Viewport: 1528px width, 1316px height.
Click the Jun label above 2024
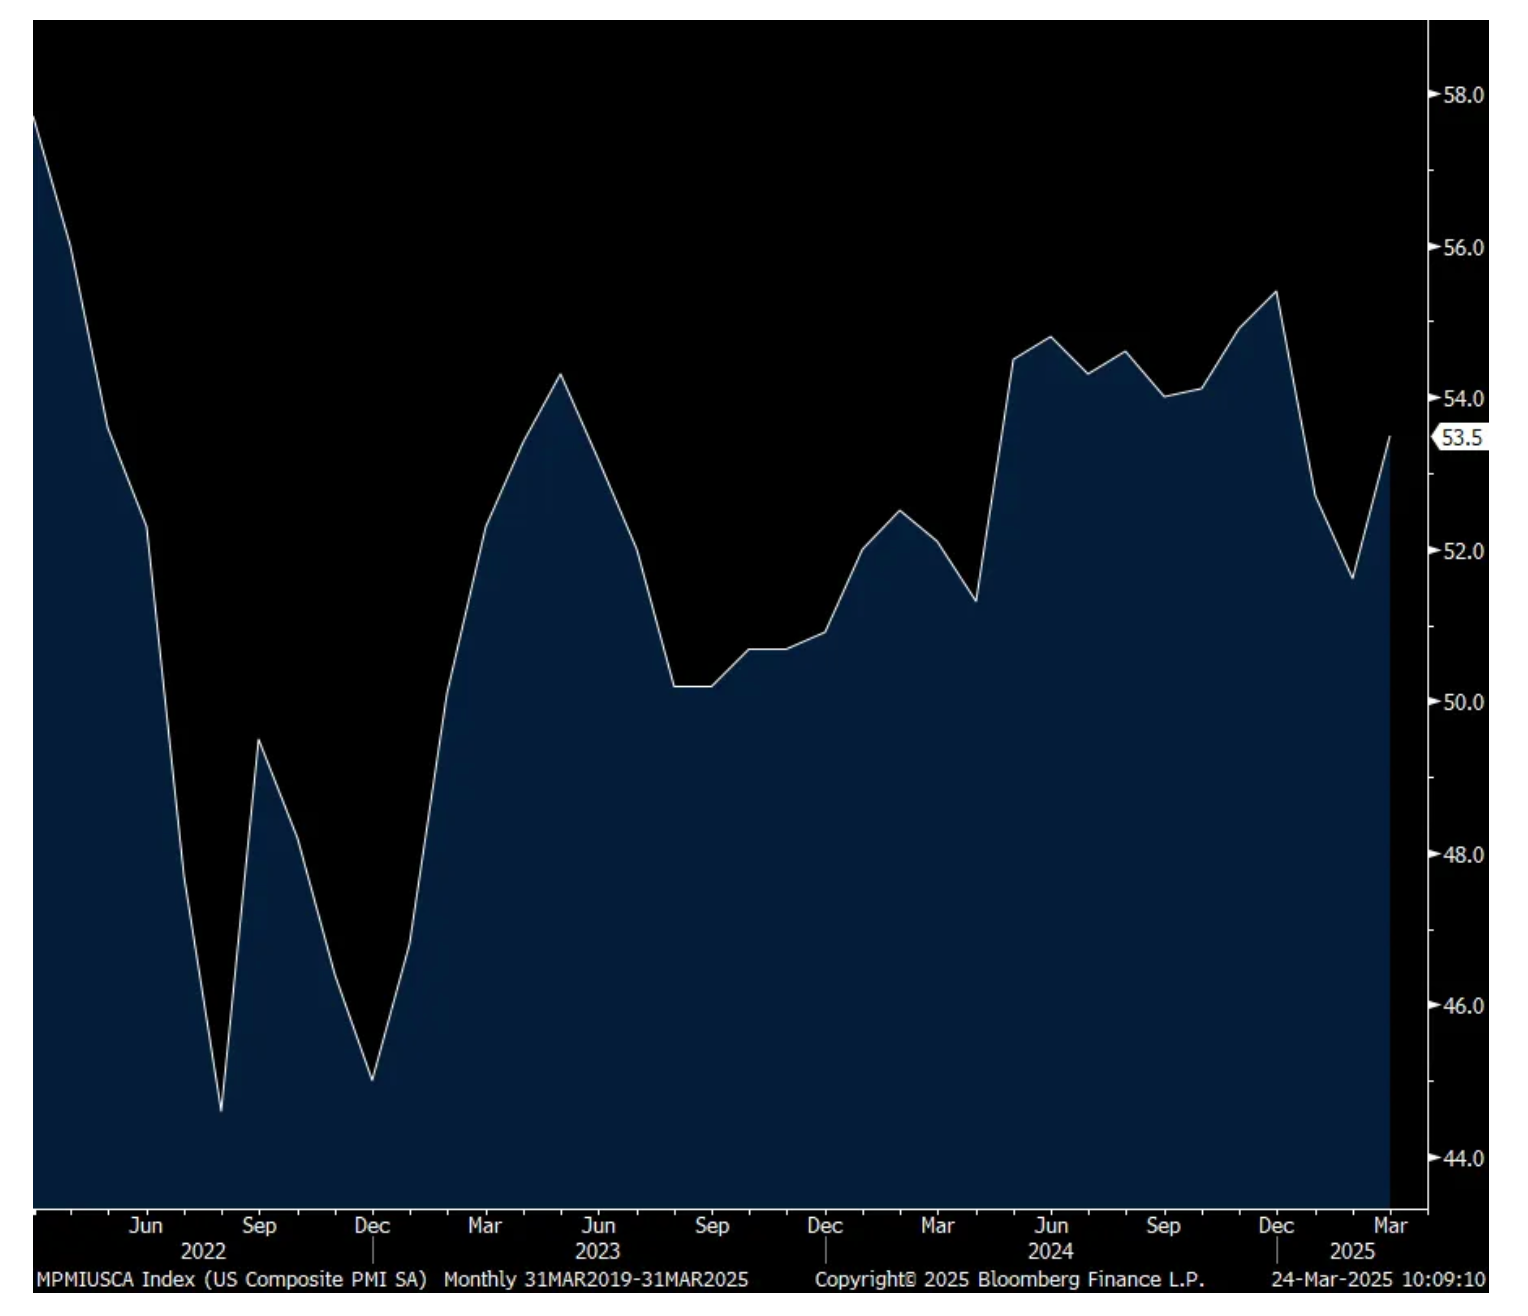[x=1050, y=1226]
